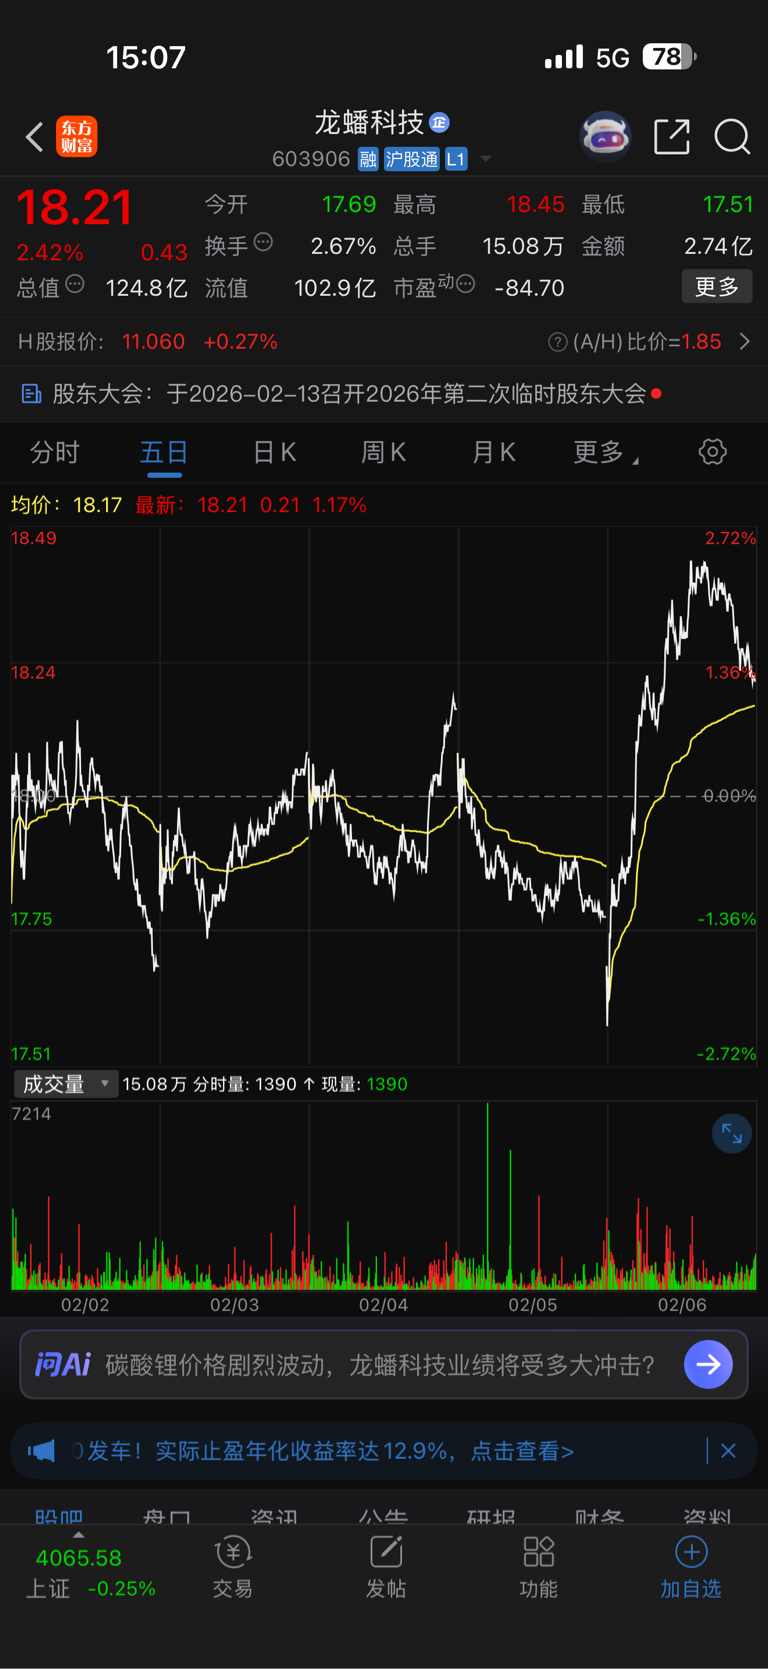
Task: Tap the L1 quote level tag
Action: [456, 159]
